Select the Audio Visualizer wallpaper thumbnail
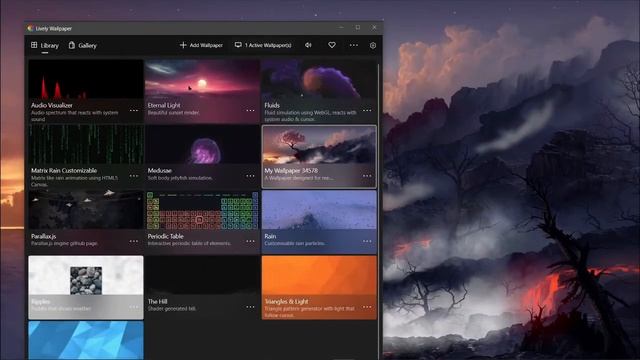 86,80
